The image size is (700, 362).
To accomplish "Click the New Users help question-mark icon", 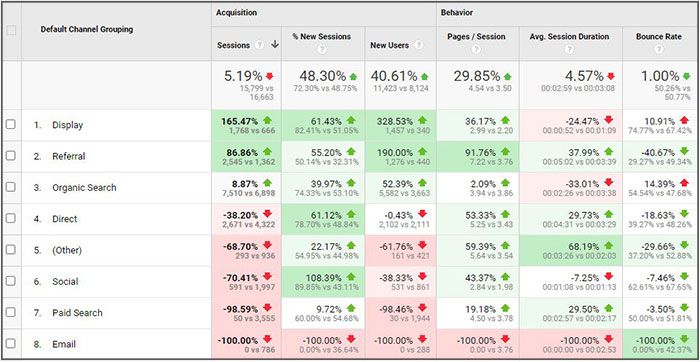I will click(418, 45).
